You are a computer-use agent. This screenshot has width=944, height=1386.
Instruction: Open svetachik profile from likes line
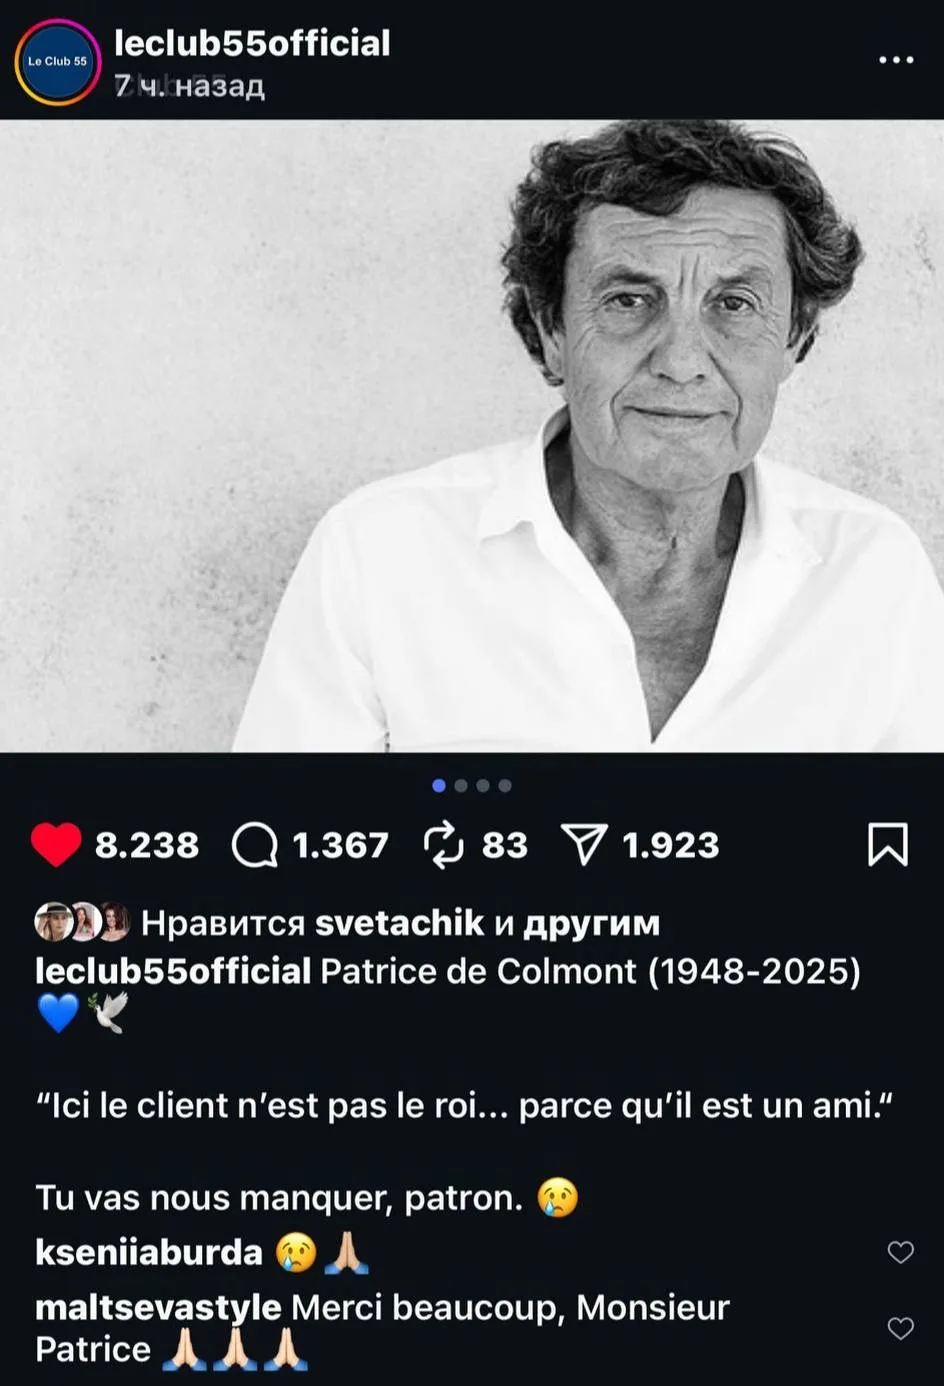400,922
